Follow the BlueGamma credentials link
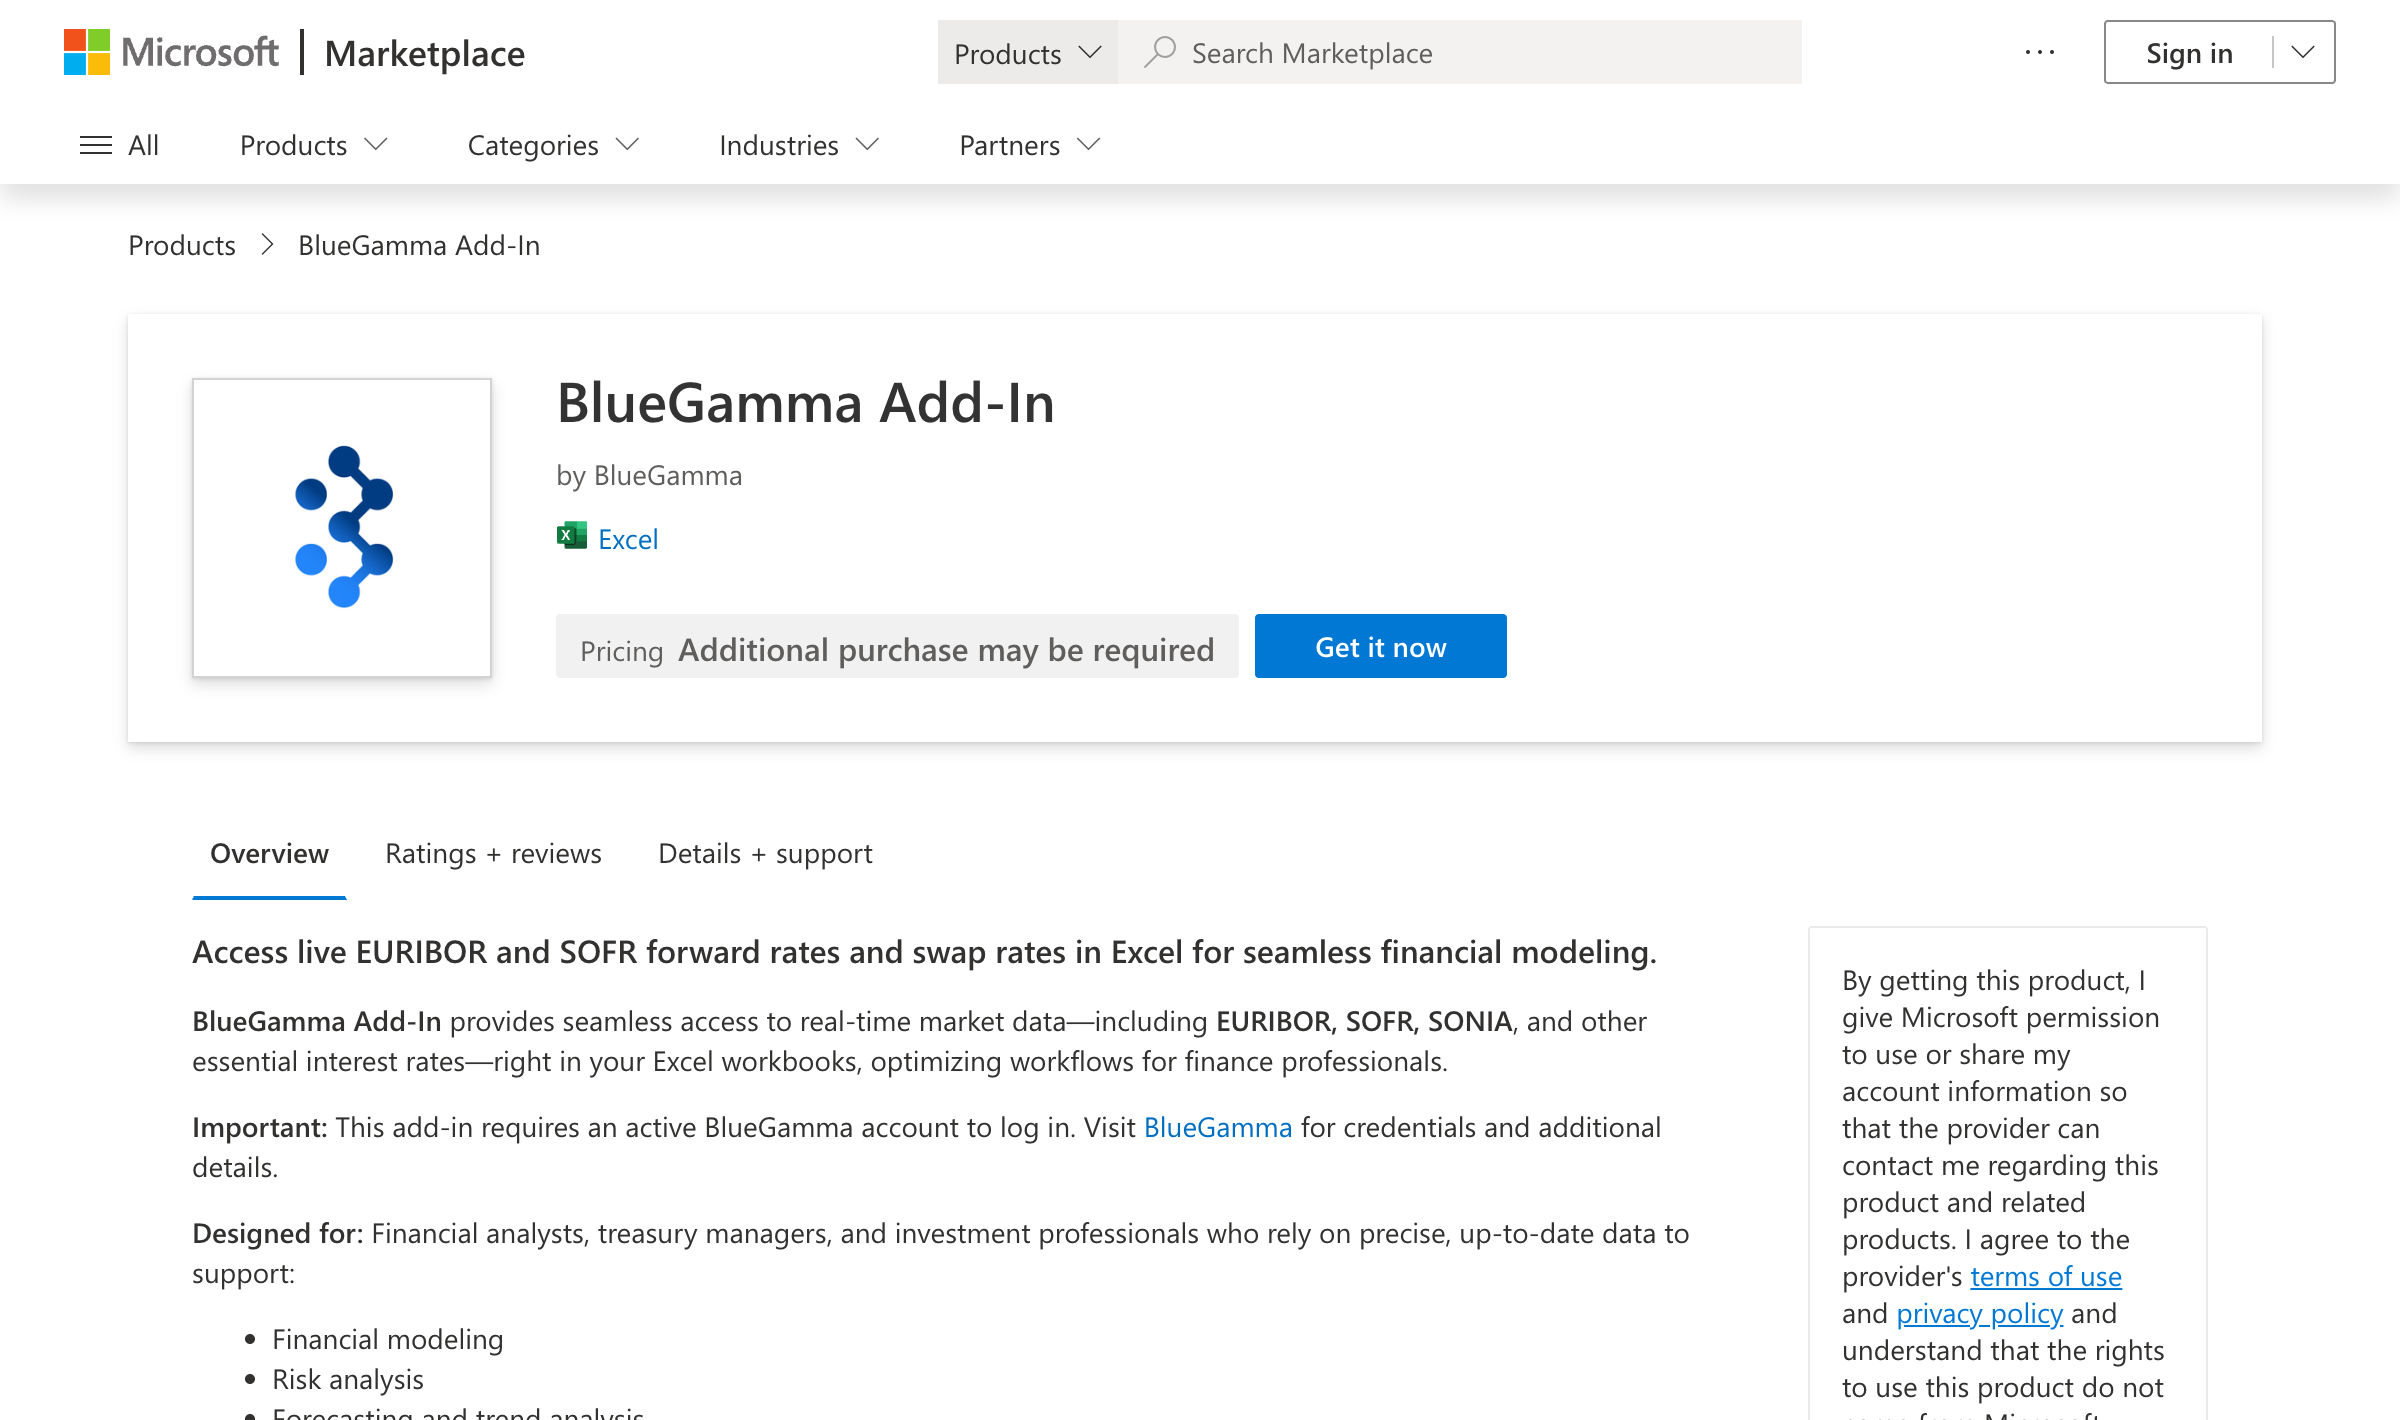The height and width of the screenshot is (1420, 2400). (1218, 1127)
